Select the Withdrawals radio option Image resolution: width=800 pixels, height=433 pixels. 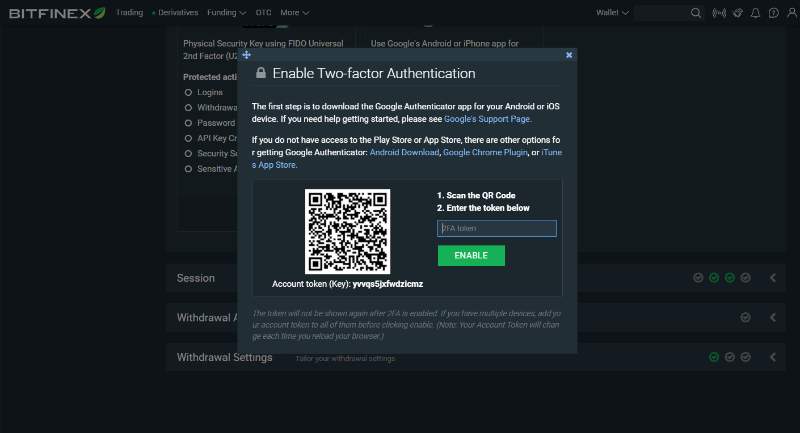(x=188, y=108)
